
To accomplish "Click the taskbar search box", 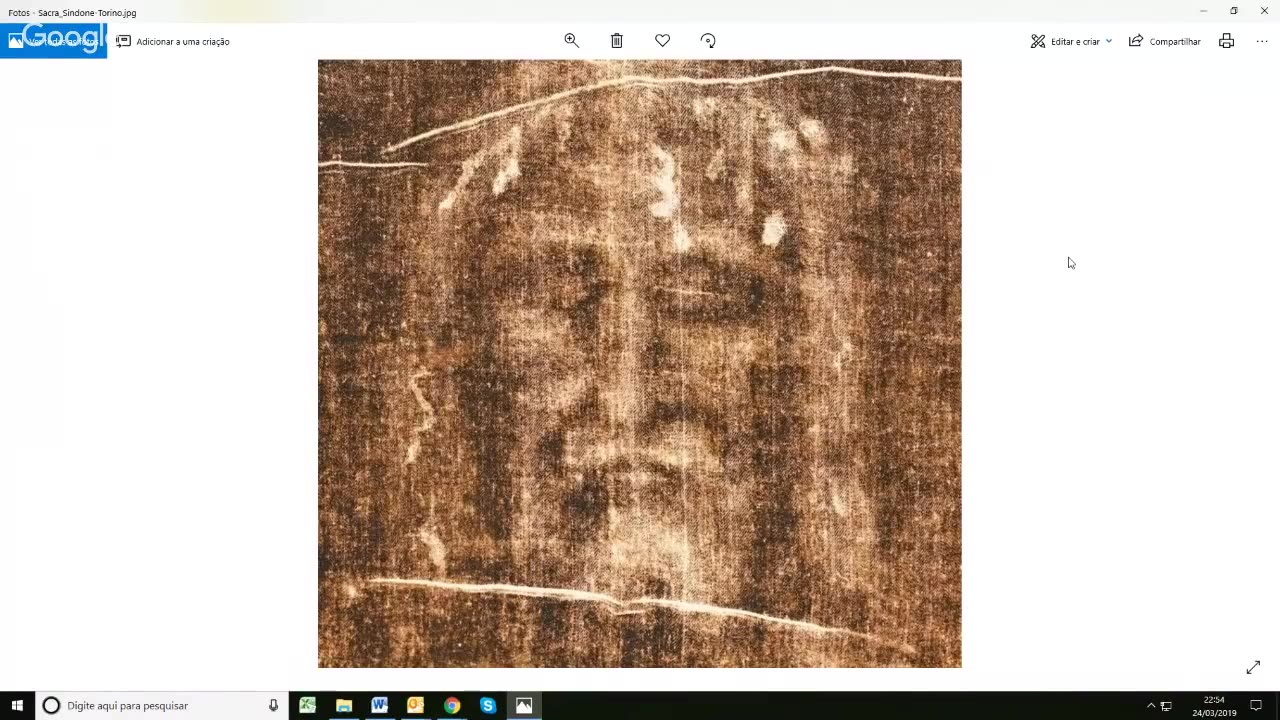I will [x=160, y=705].
